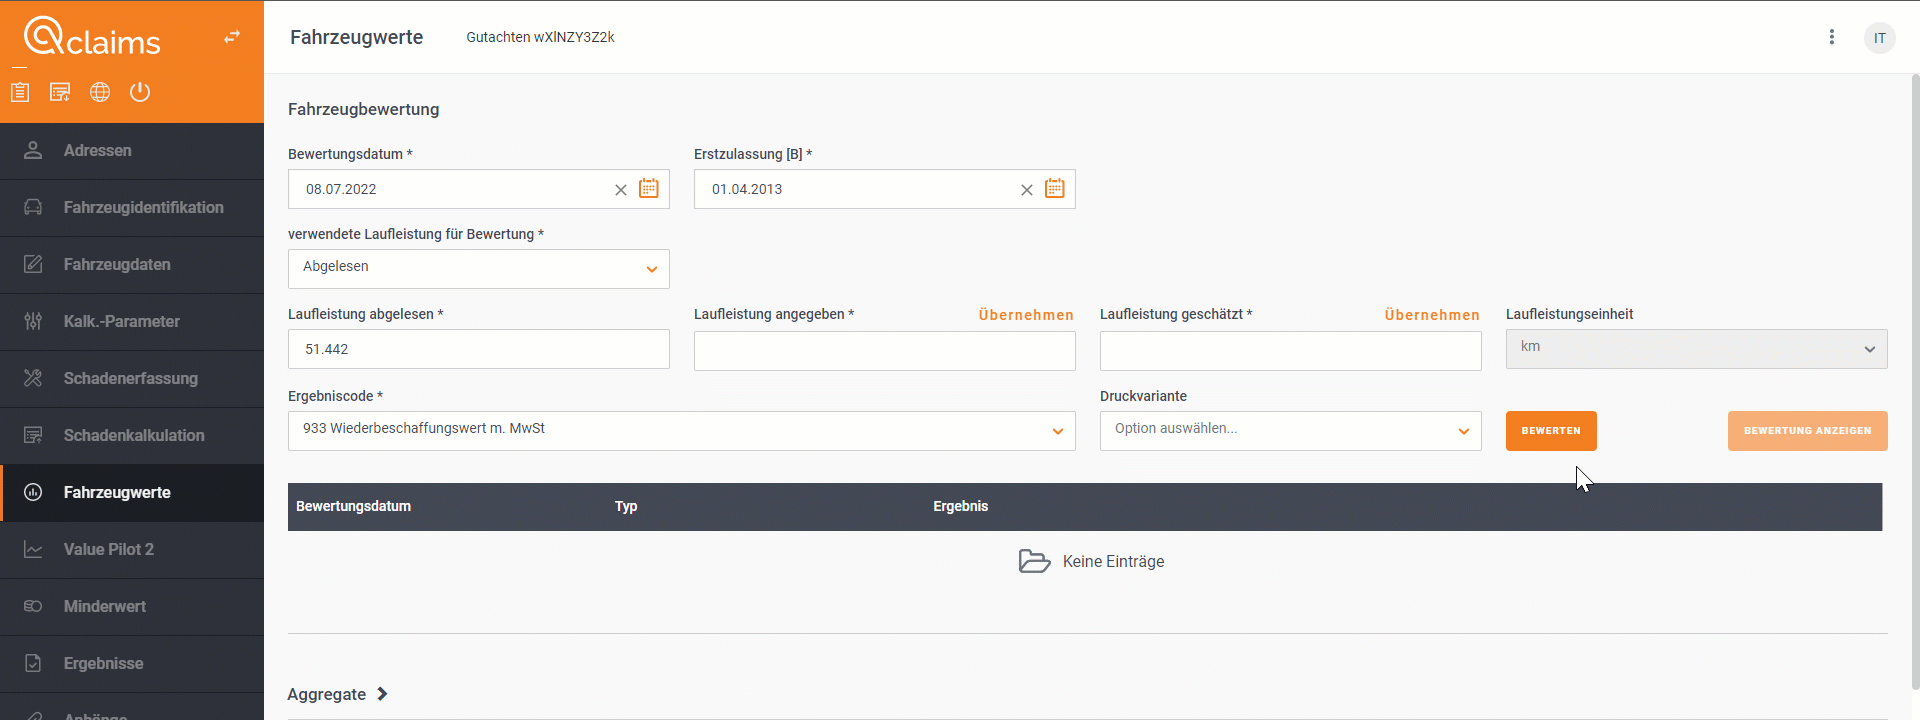Click the BEWERTEN button
Image resolution: width=1920 pixels, height=720 pixels.
(1551, 431)
